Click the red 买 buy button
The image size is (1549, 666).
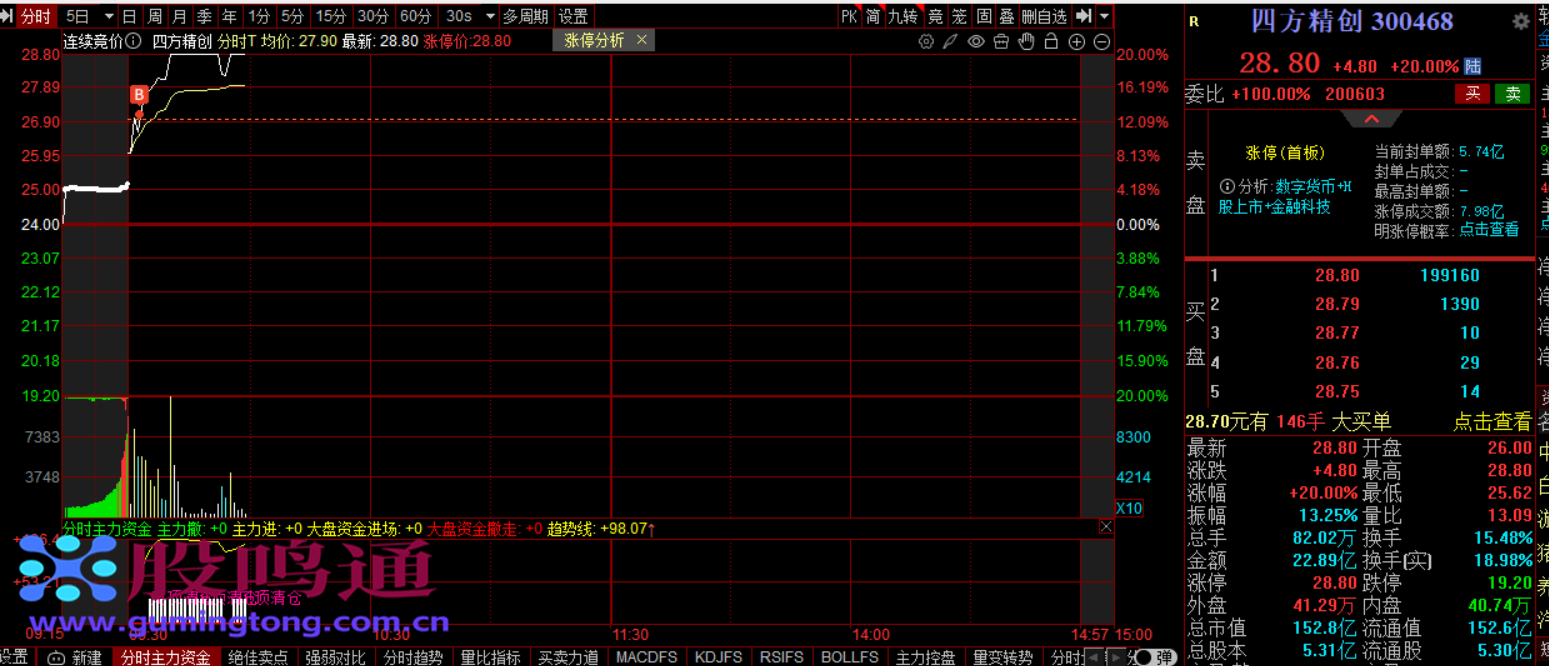pyautogui.click(x=1472, y=94)
